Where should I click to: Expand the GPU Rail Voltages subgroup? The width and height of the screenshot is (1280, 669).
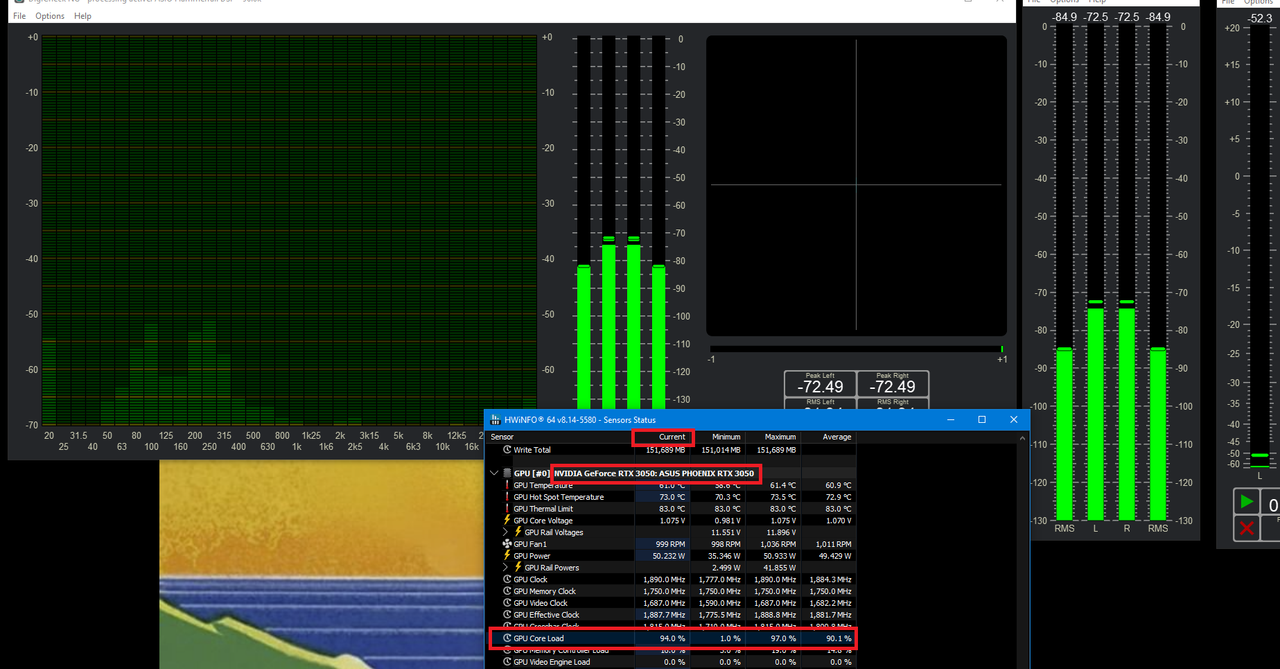506,532
